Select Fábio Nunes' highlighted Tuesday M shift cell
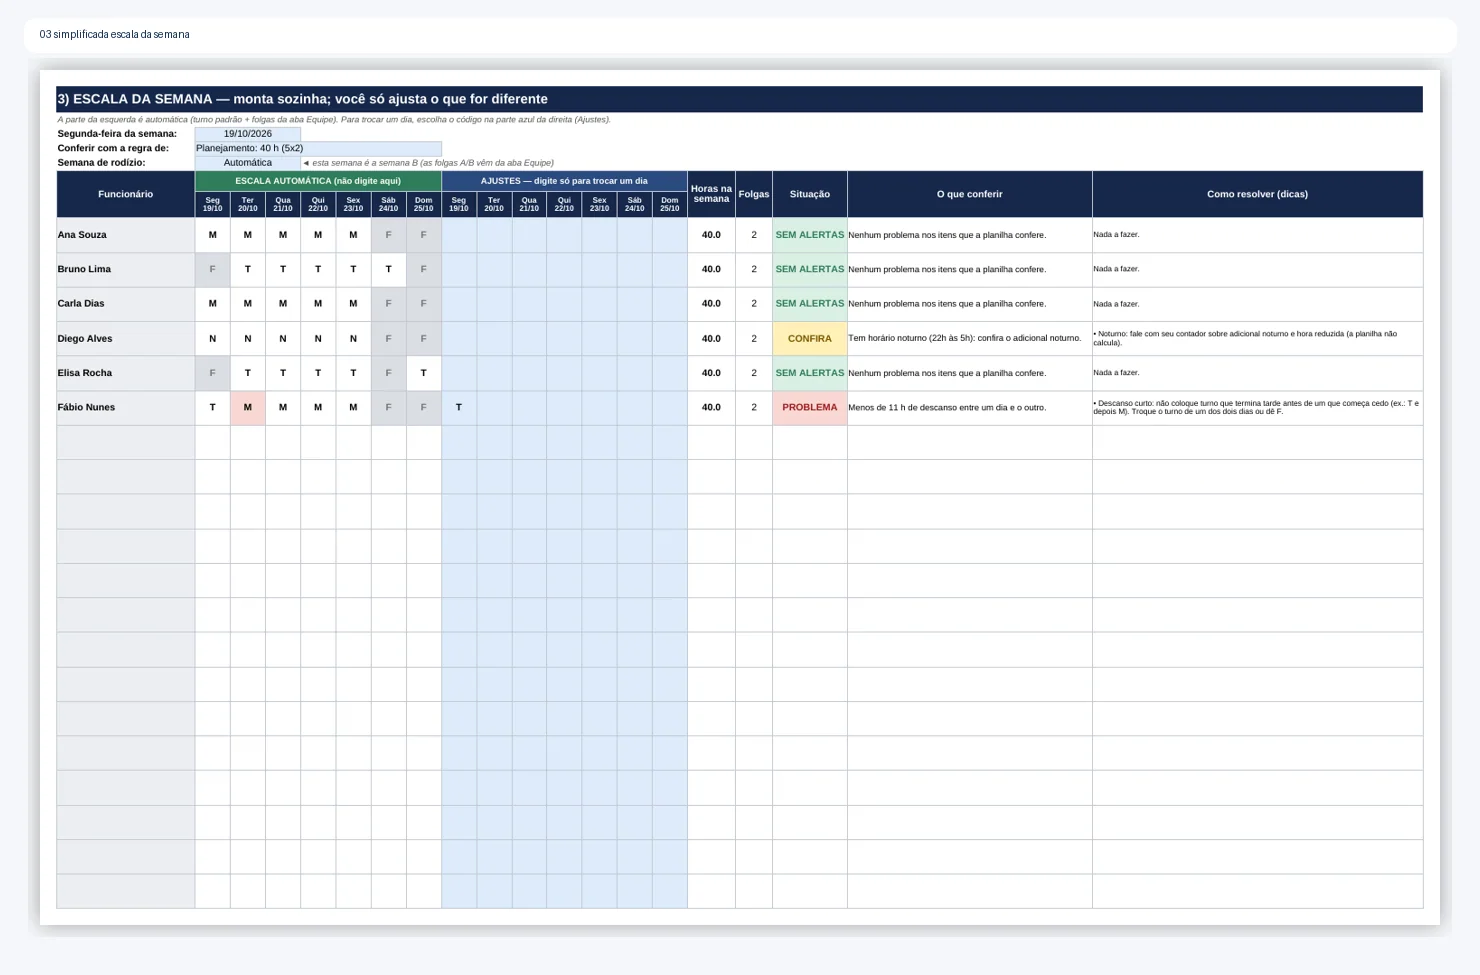This screenshot has width=1480, height=975. click(248, 408)
